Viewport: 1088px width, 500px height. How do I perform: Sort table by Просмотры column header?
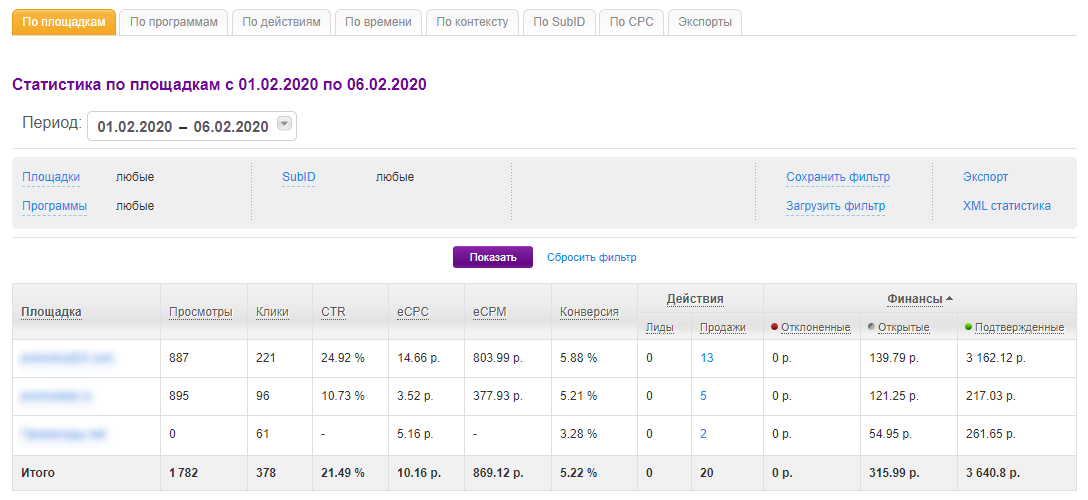point(200,312)
